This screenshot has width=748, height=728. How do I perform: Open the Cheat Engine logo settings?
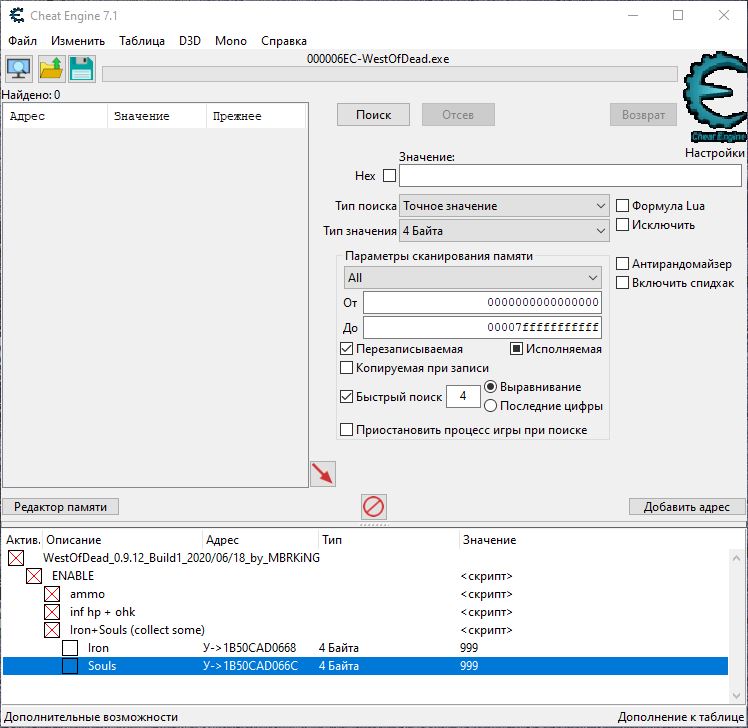click(715, 97)
